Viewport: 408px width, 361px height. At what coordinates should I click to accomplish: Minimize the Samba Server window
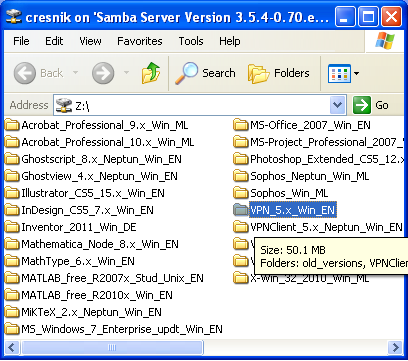pos(345,16)
